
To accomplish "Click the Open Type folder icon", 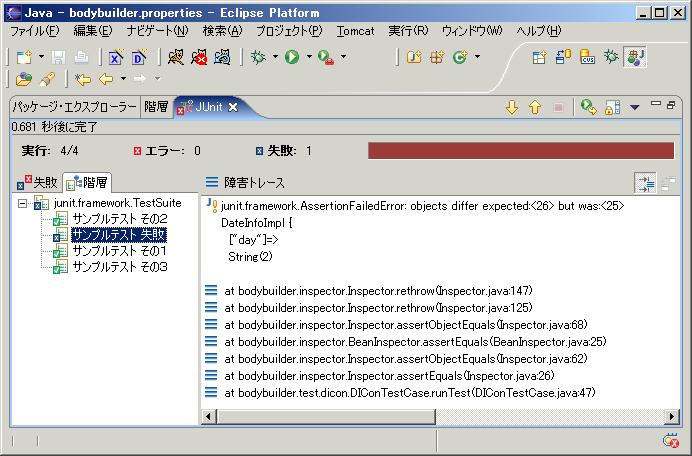I will (24, 79).
